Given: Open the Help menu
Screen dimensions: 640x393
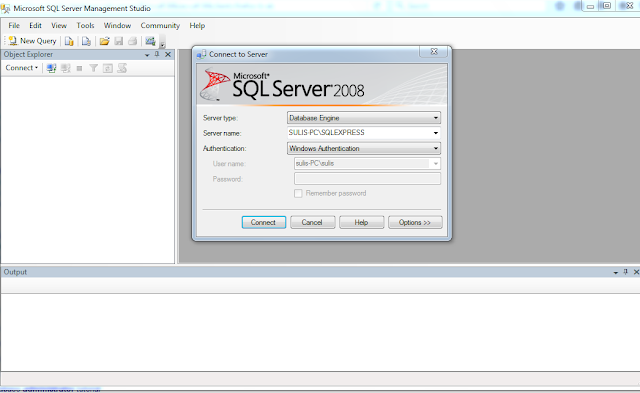Looking at the screenshot, I should click(x=197, y=25).
